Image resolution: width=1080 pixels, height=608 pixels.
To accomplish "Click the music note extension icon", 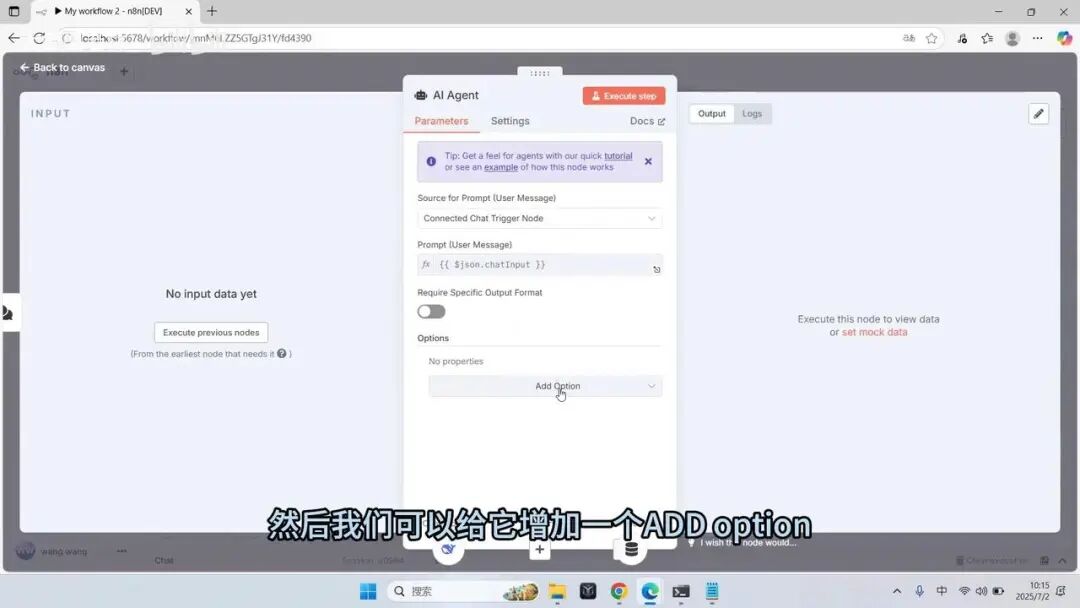I will 962,38.
